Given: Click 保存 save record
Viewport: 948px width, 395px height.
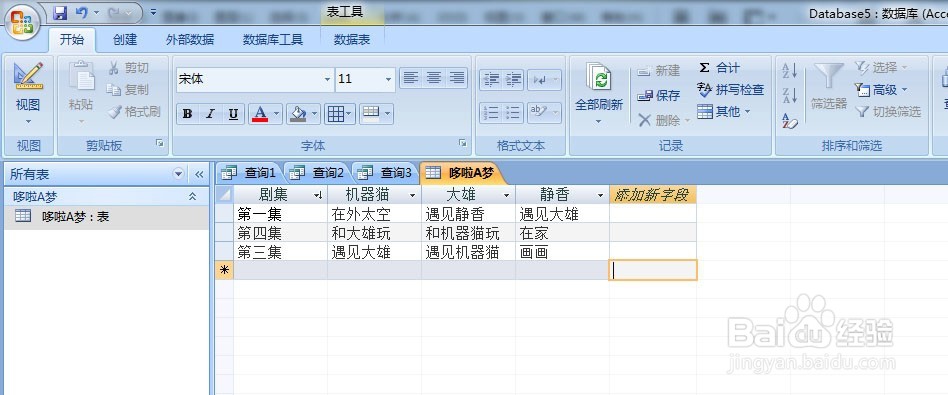Looking at the screenshot, I should pos(659,96).
